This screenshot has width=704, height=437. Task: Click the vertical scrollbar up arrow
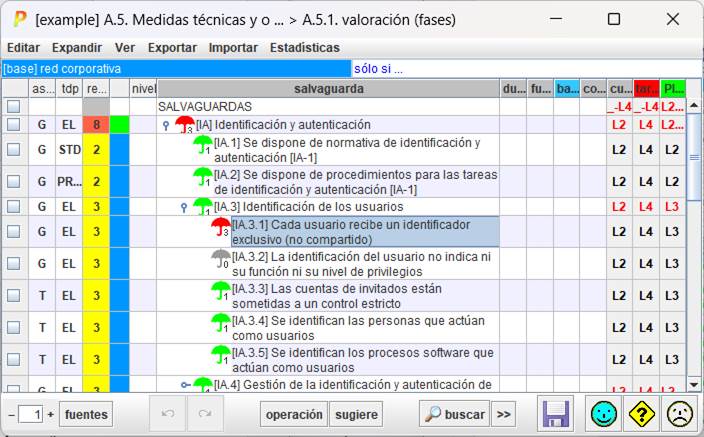tap(694, 106)
